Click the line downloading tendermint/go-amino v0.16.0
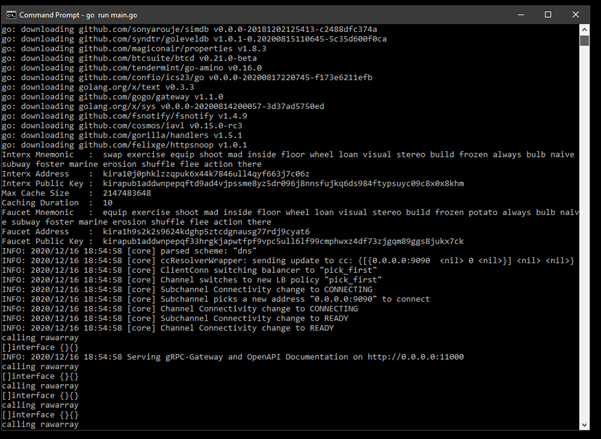 131,68
